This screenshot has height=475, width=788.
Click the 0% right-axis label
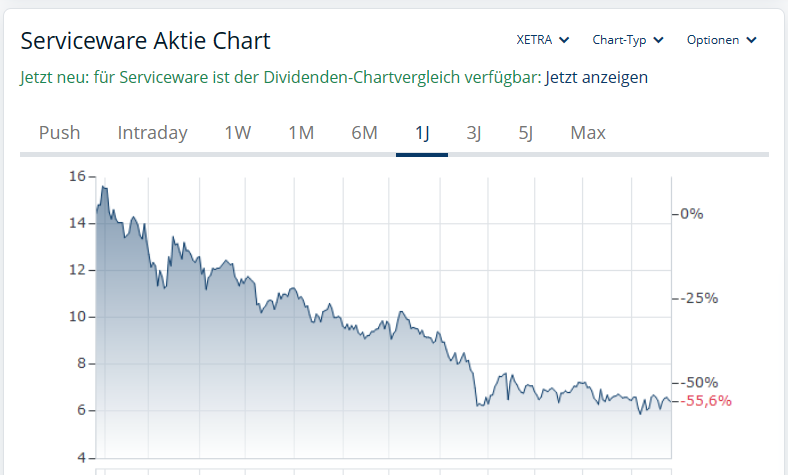point(692,213)
